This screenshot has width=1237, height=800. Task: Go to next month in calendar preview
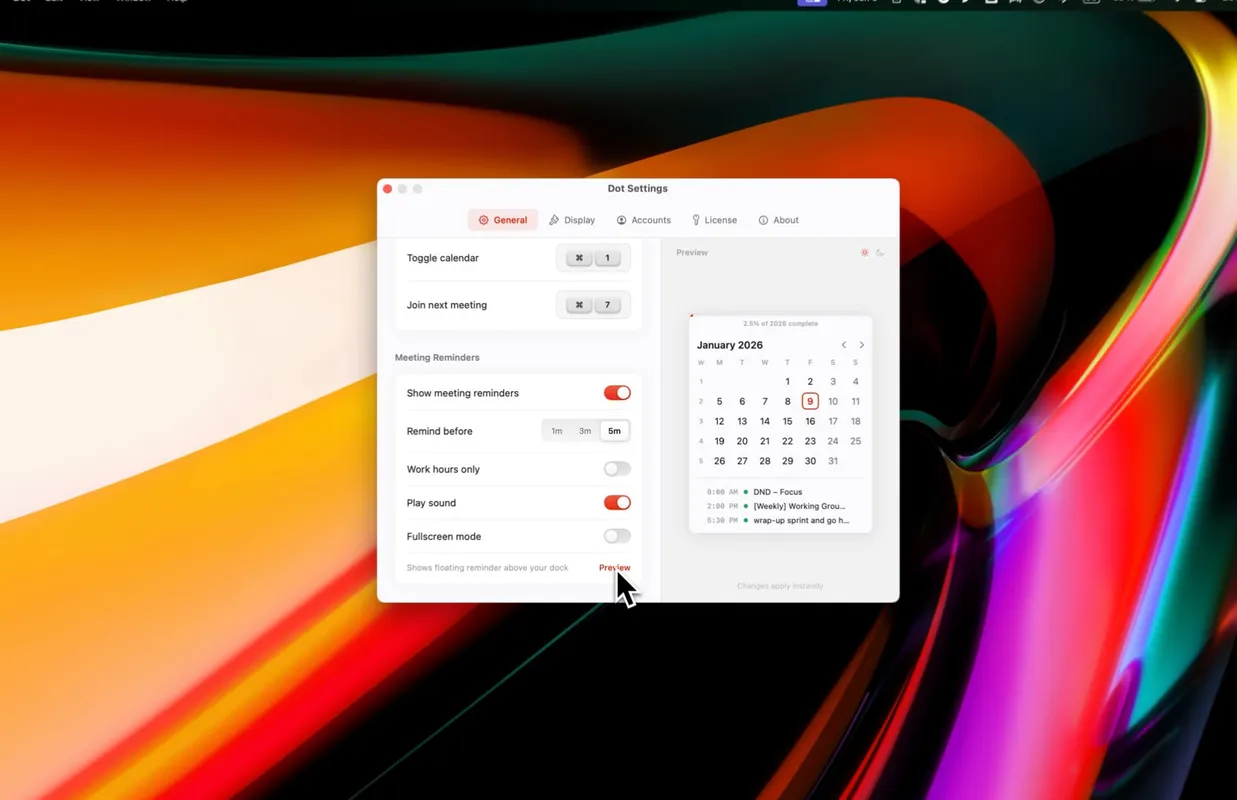pyautogui.click(x=862, y=345)
